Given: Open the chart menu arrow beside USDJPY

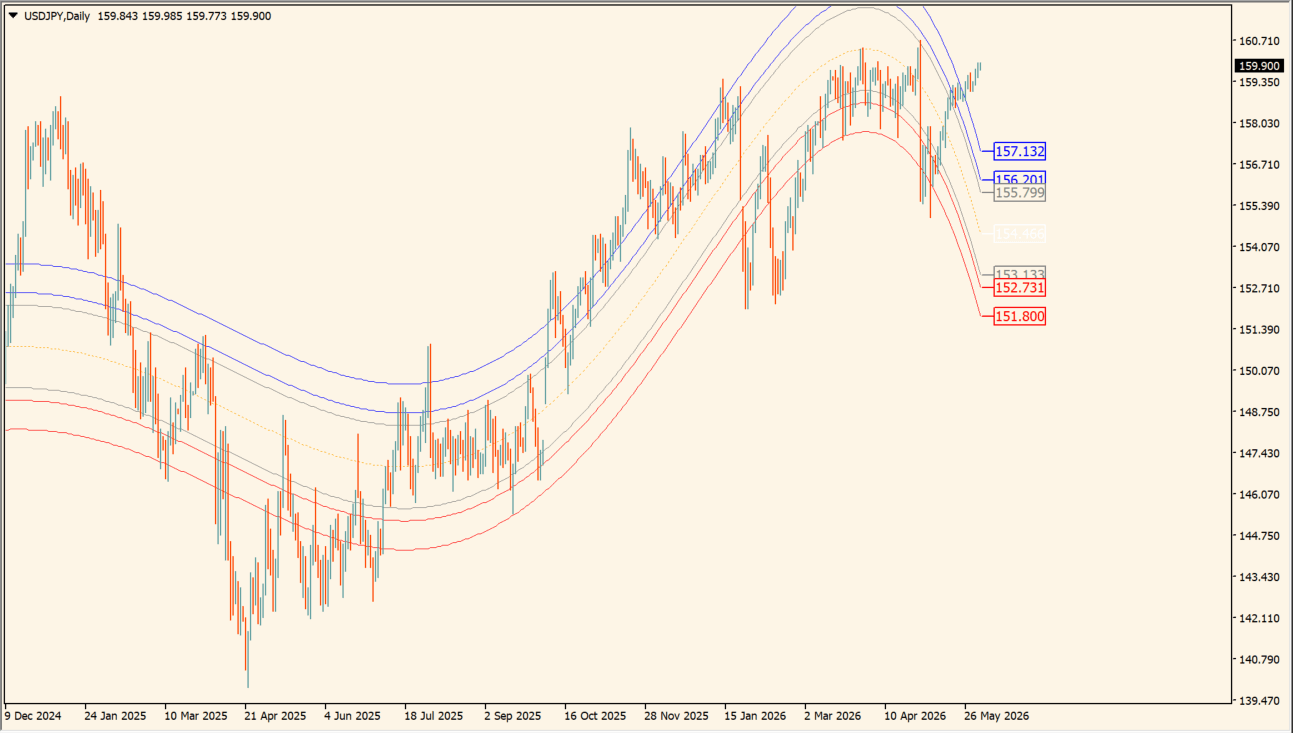Looking at the screenshot, I should pyautogui.click(x=13, y=15).
